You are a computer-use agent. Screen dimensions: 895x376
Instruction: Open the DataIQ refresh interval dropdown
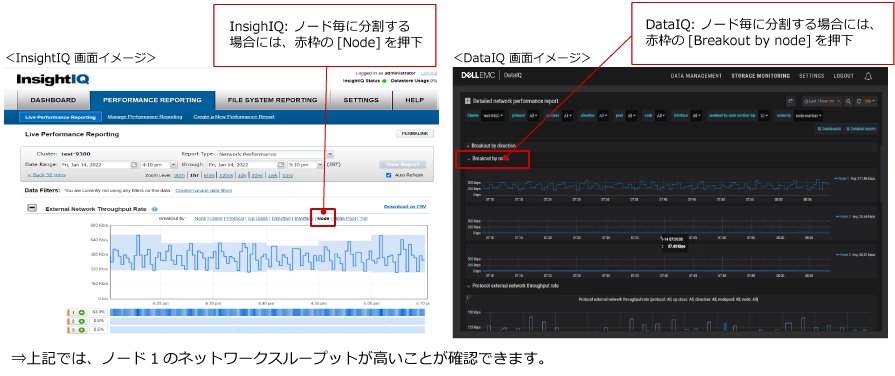point(870,101)
